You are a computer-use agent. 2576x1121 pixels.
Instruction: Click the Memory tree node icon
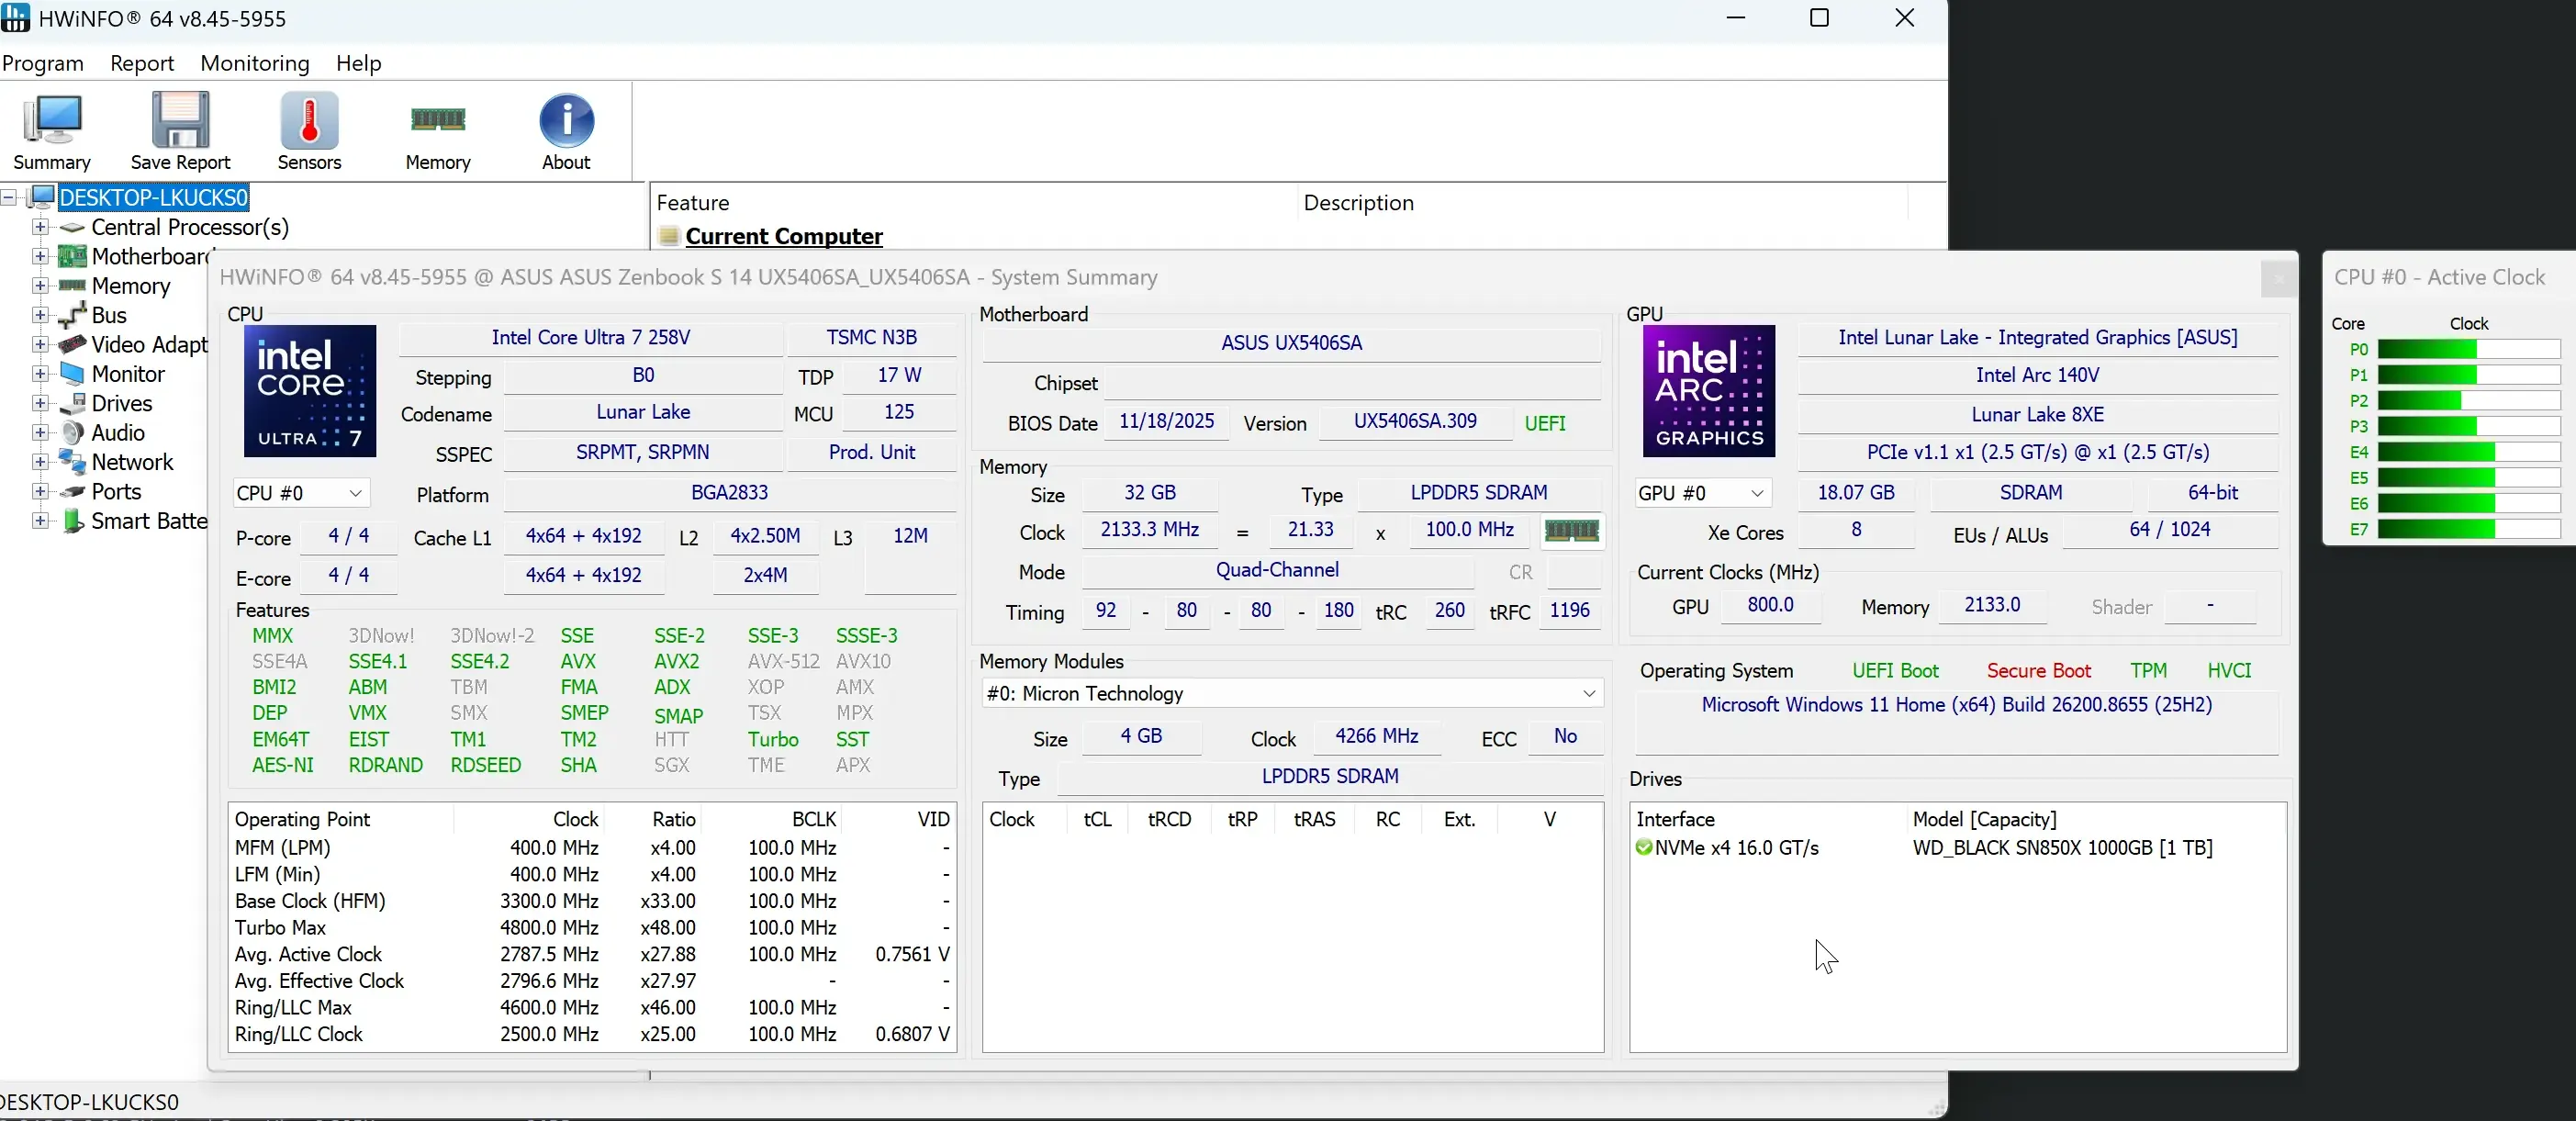tap(72, 286)
